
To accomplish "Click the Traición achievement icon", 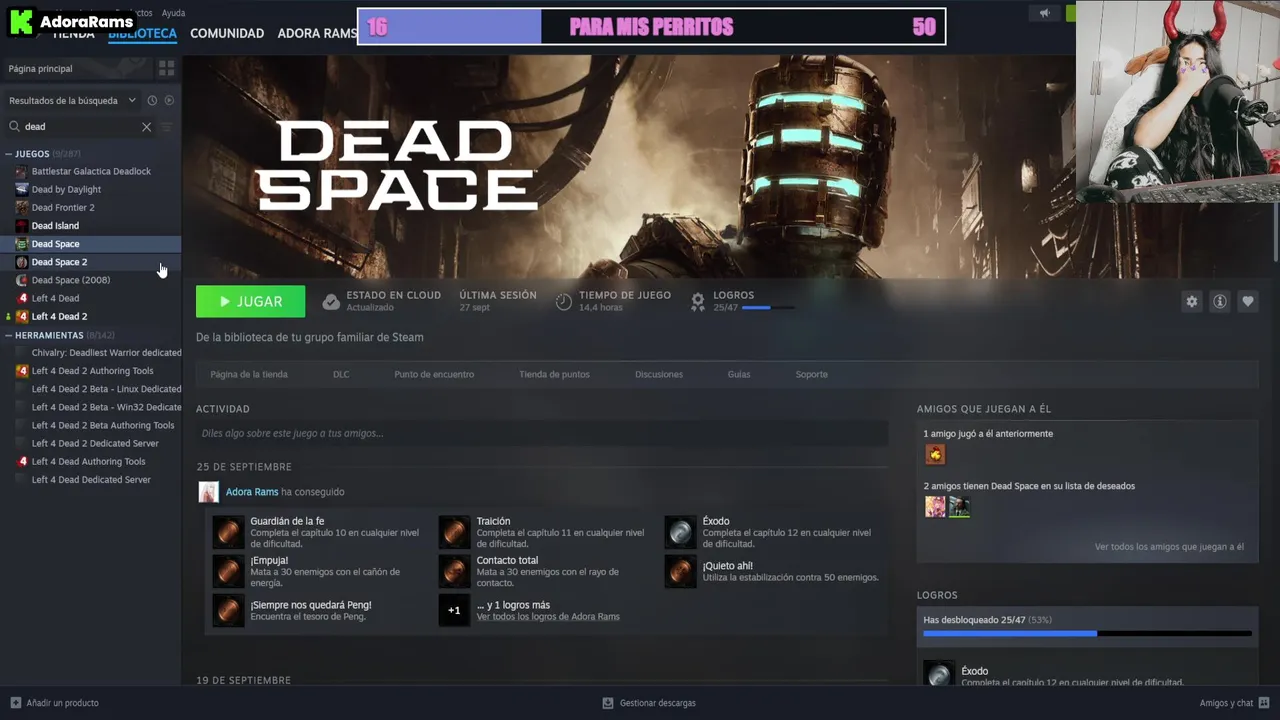I will tap(454, 532).
